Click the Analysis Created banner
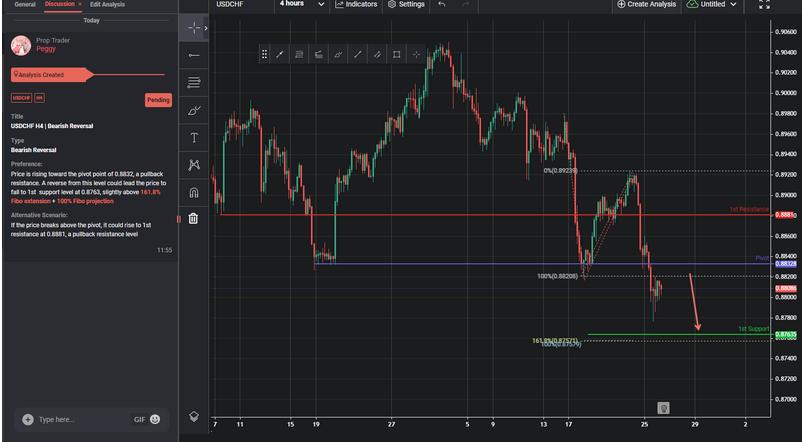This screenshot has height=442, width=802. coord(53,75)
